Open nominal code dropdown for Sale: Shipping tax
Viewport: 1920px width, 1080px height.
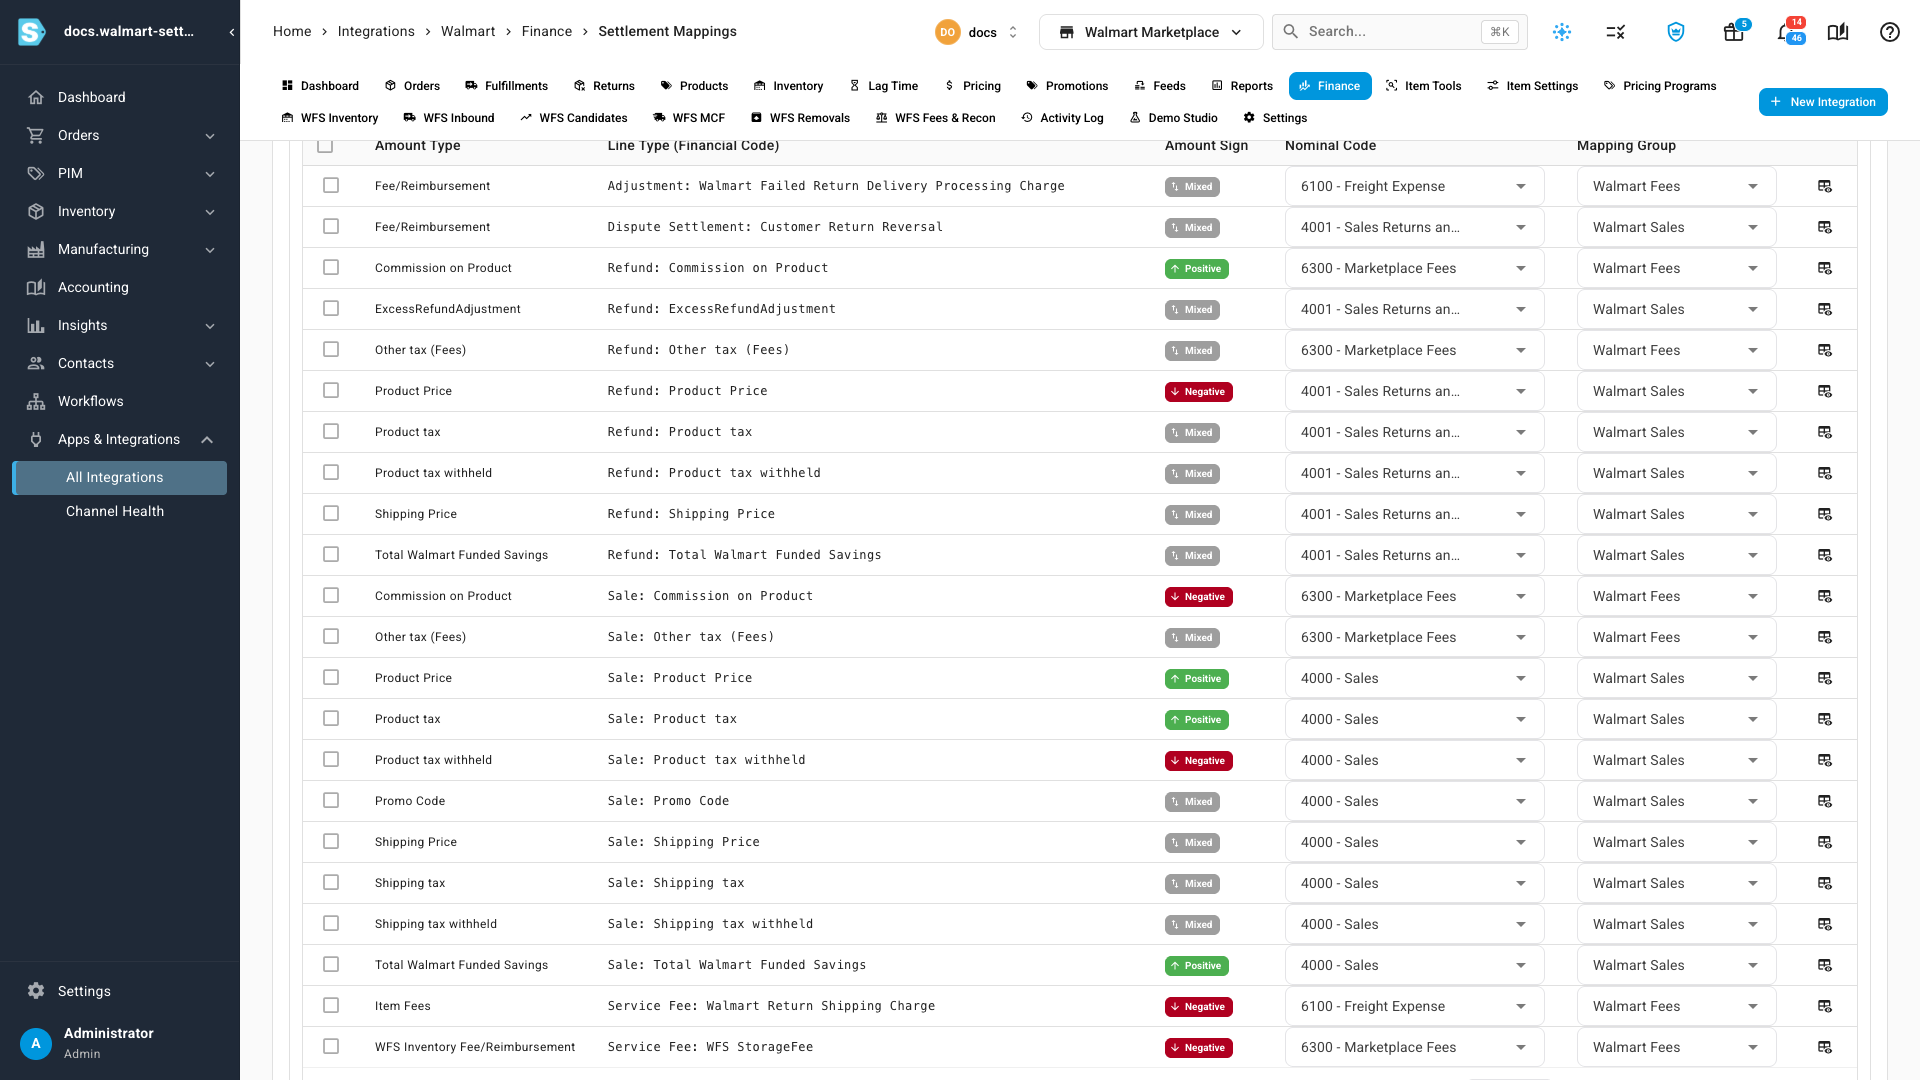tap(1414, 883)
